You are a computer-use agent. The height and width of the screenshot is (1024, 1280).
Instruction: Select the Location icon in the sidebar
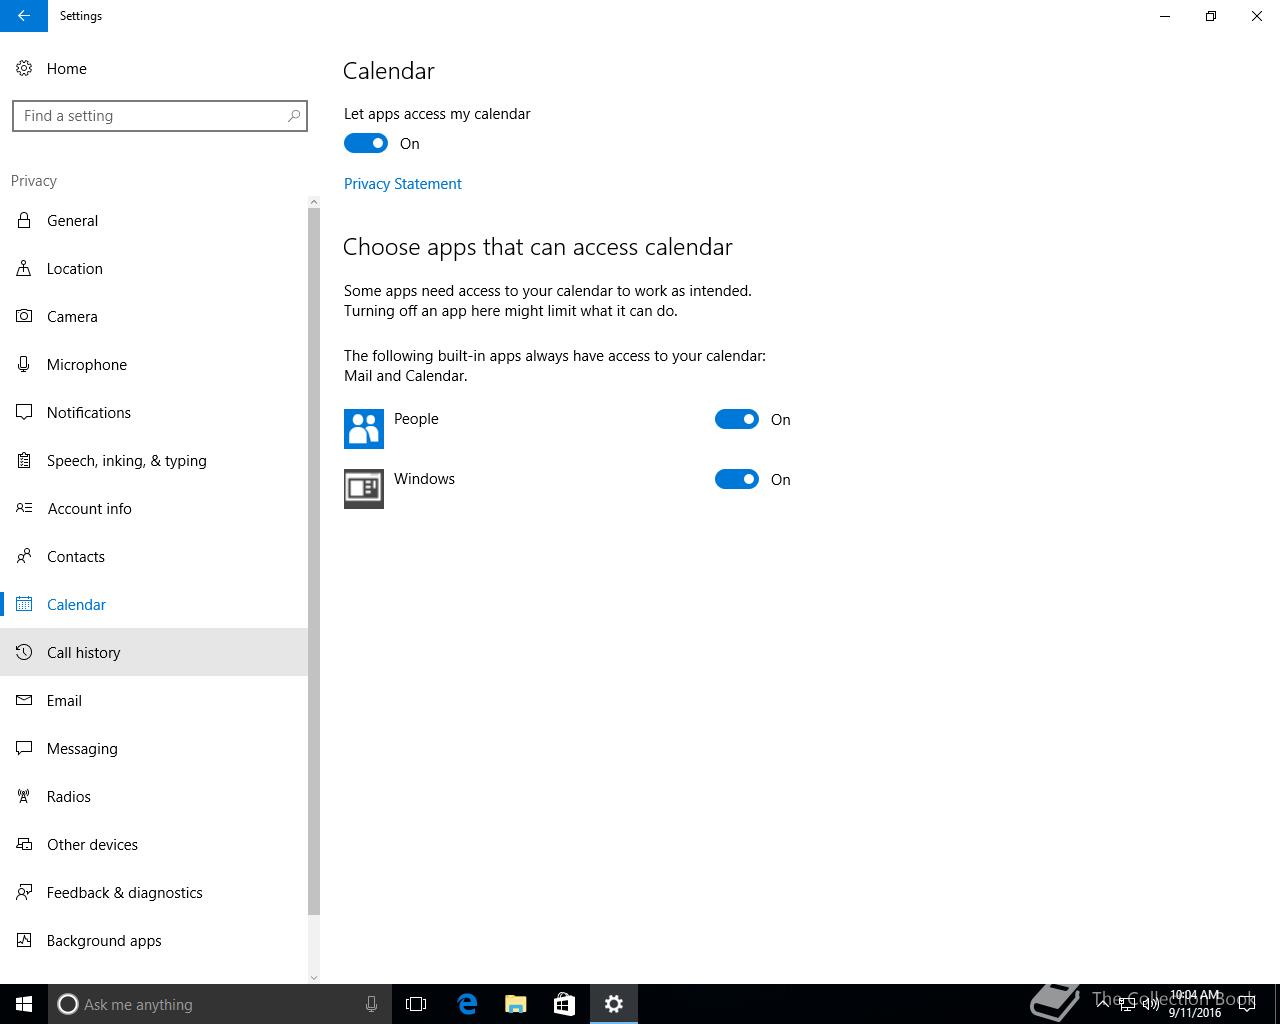[24, 268]
